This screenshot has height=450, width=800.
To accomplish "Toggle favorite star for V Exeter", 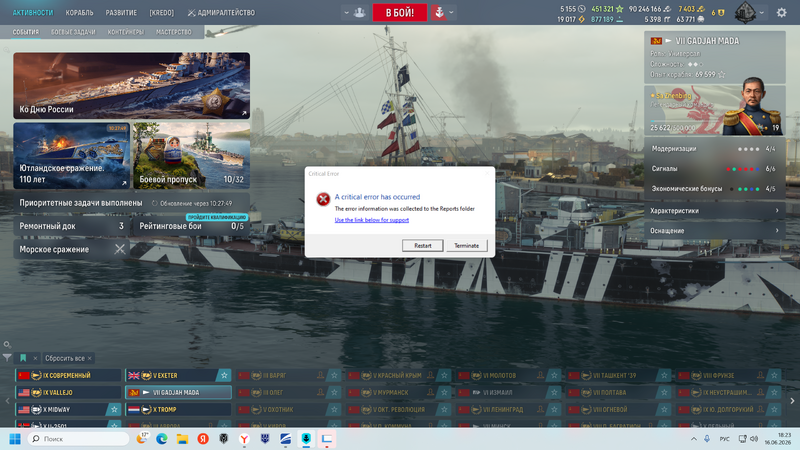I will pos(224,375).
